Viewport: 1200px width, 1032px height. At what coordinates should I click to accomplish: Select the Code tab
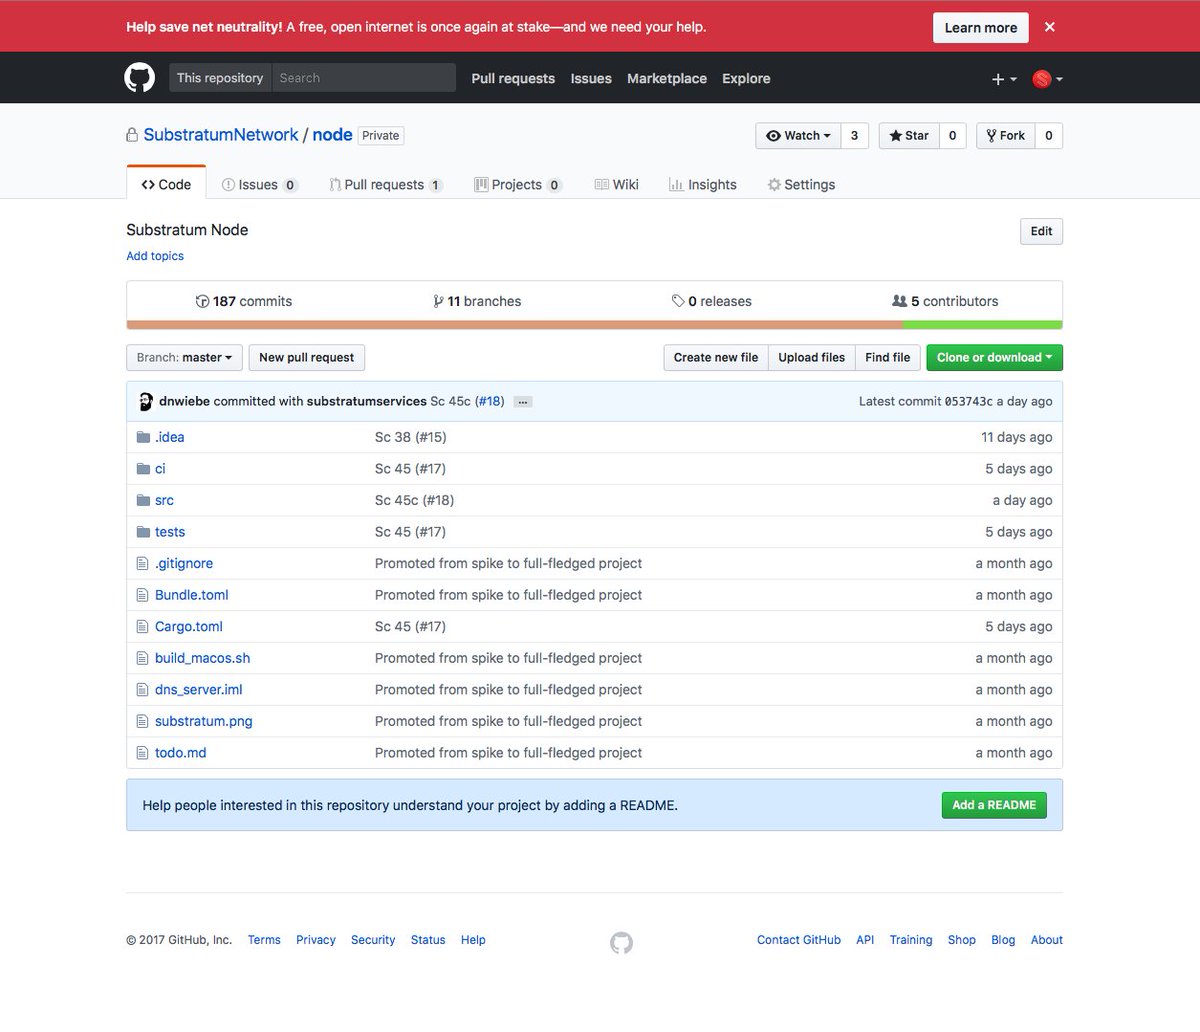(x=166, y=184)
